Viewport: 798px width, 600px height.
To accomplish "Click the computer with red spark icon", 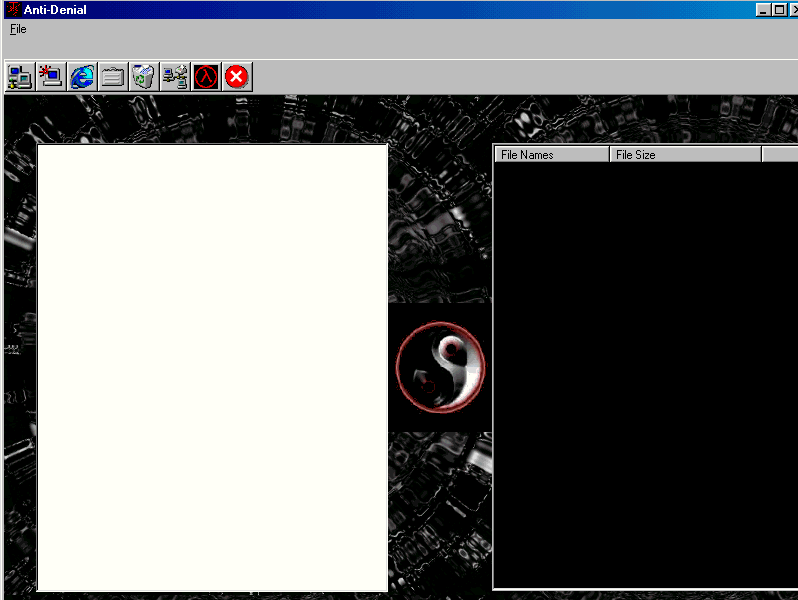I will pyautogui.click(x=51, y=77).
